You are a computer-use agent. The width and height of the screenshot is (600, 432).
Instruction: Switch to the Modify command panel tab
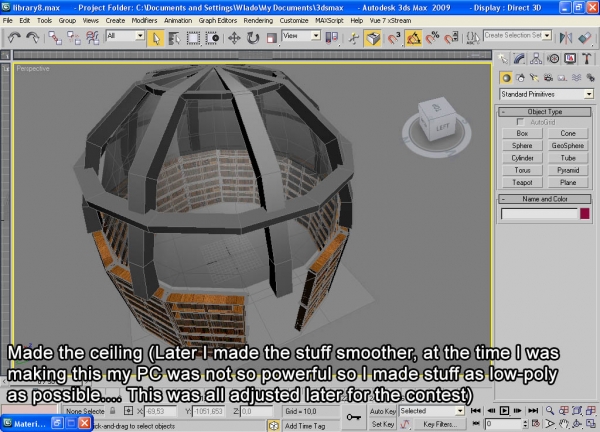(x=519, y=59)
